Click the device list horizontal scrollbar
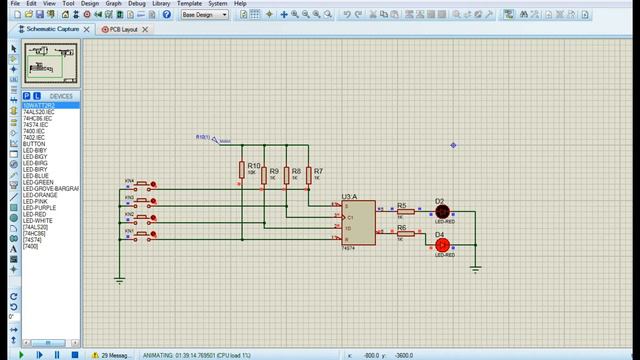 pos(51,343)
